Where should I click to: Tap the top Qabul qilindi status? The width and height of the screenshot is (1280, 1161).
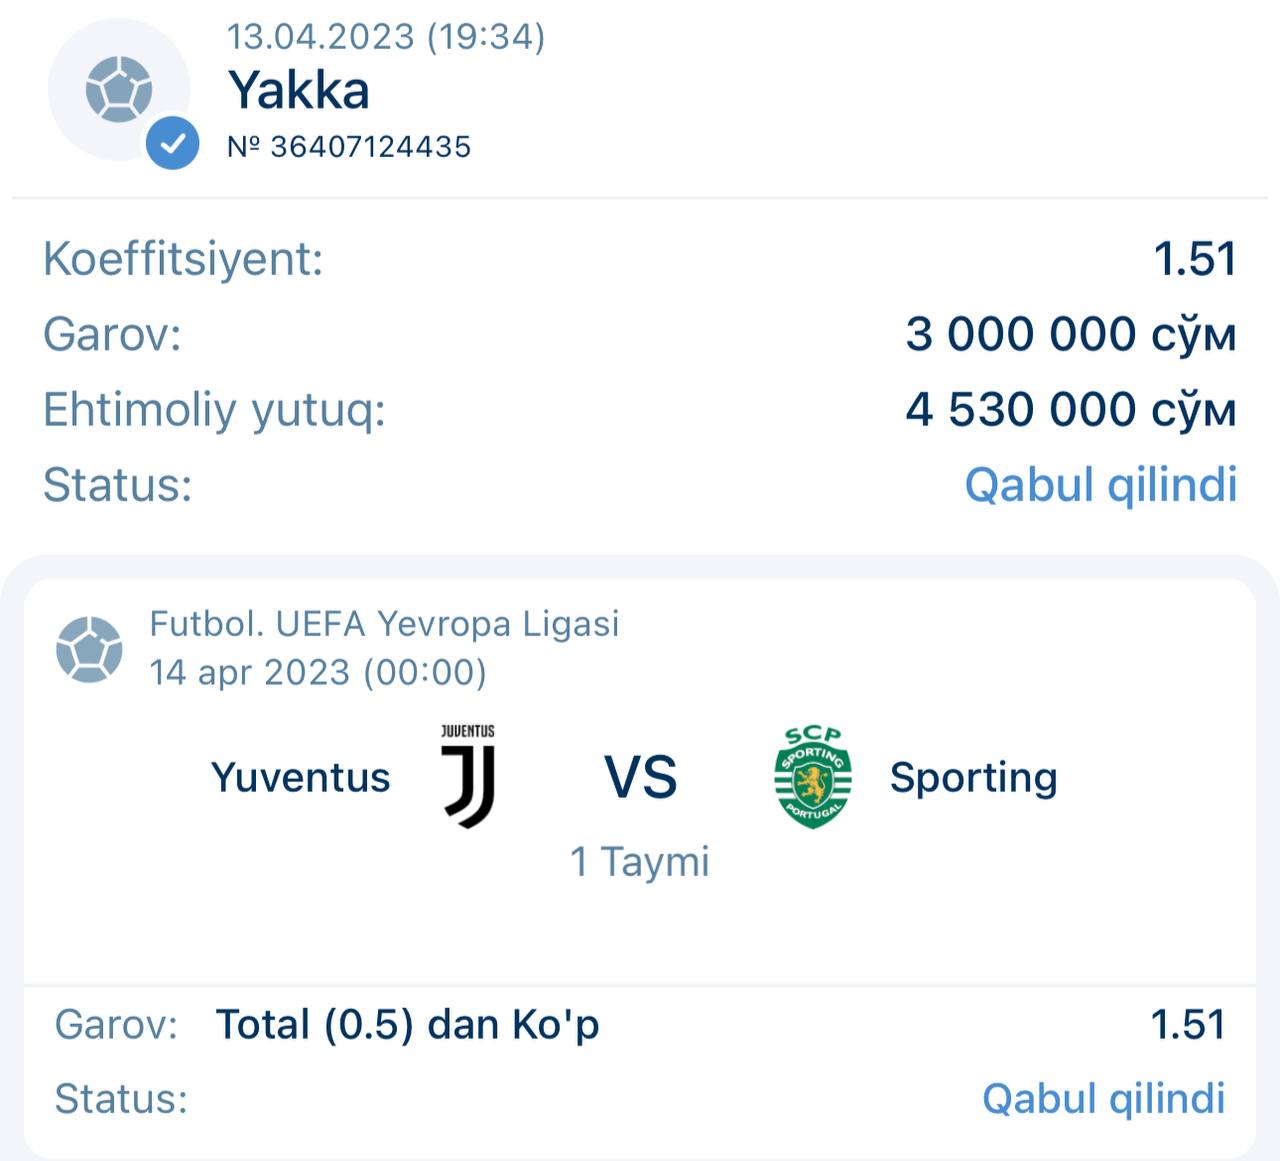[x=1100, y=485]
